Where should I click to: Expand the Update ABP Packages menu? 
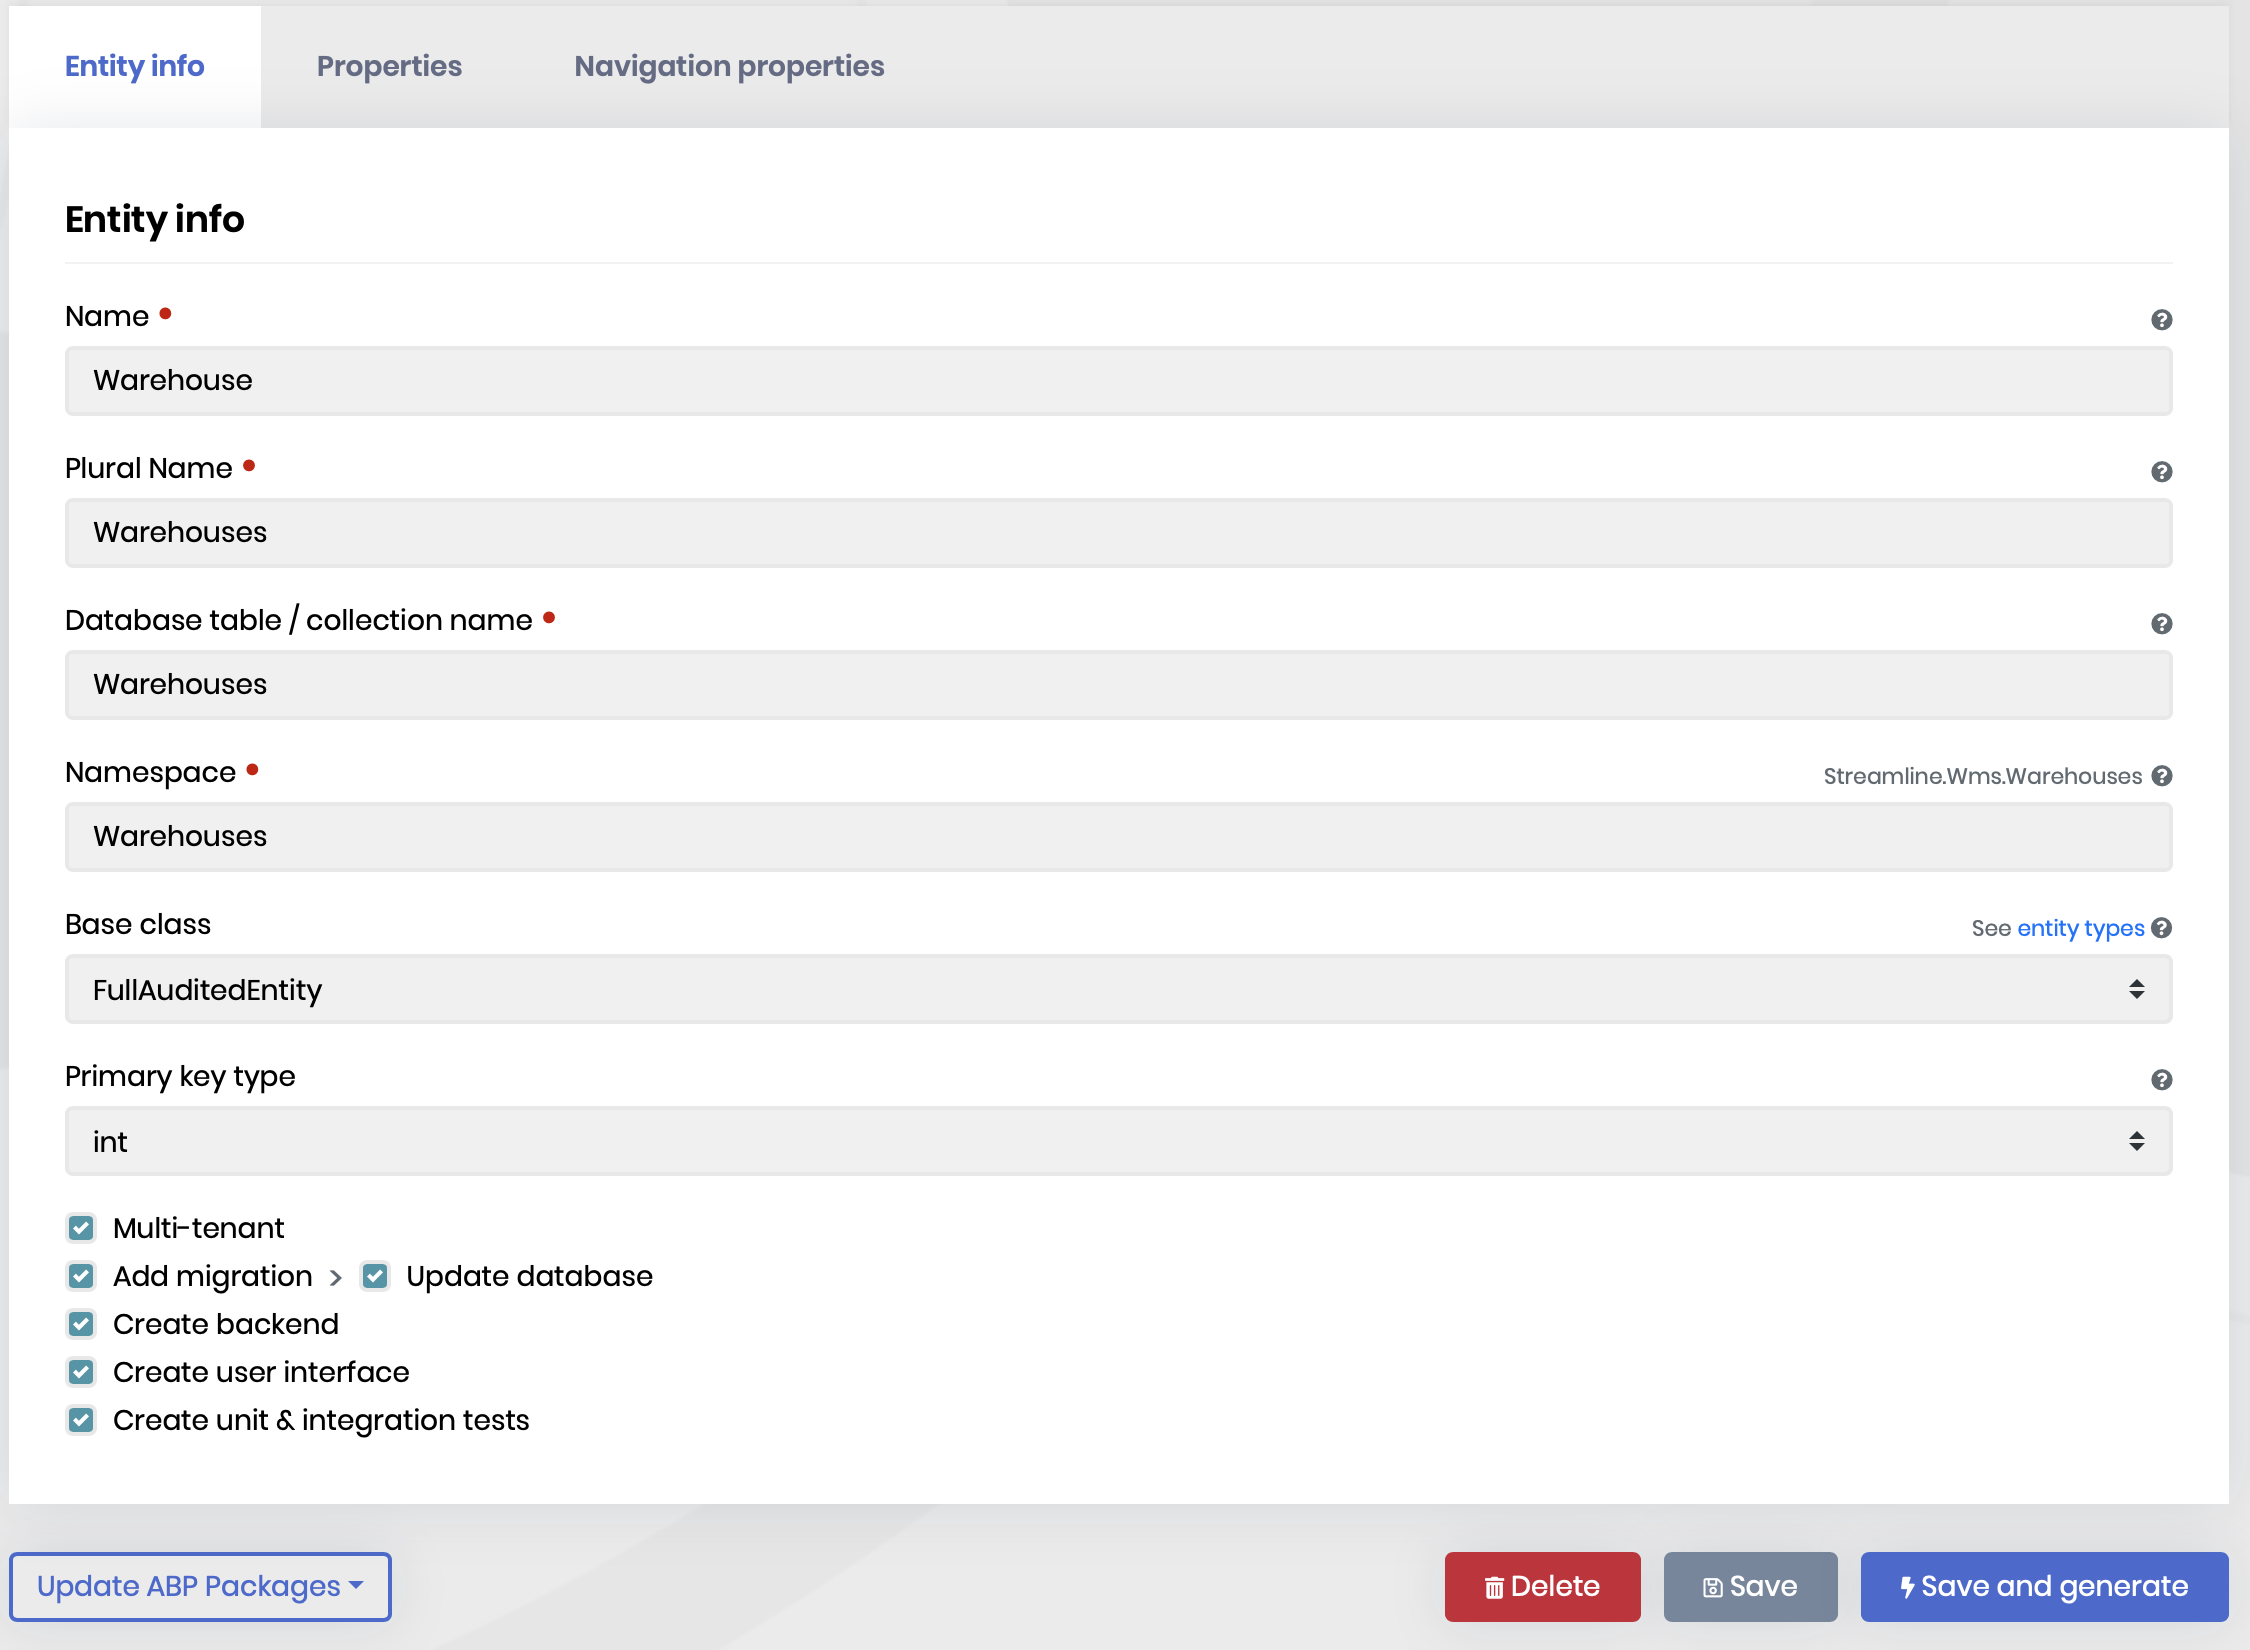(x=200, y=1587)
